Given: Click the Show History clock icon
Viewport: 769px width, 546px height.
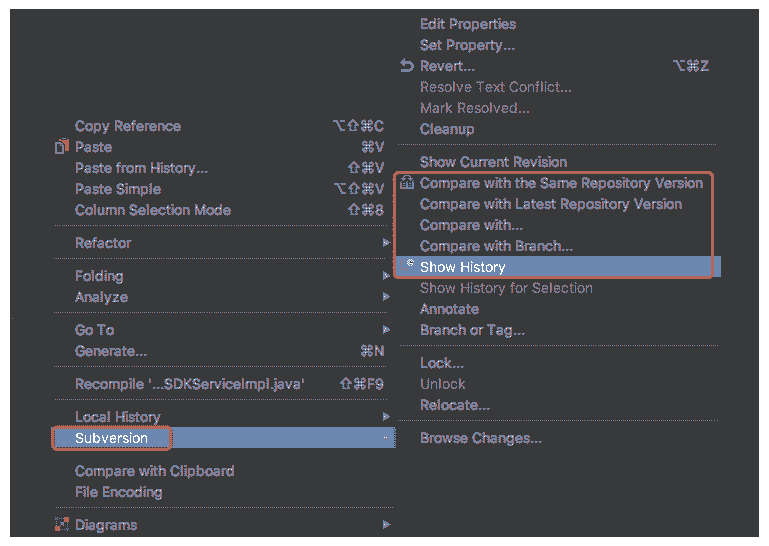Looking at the screenshot, I should 410,266.
